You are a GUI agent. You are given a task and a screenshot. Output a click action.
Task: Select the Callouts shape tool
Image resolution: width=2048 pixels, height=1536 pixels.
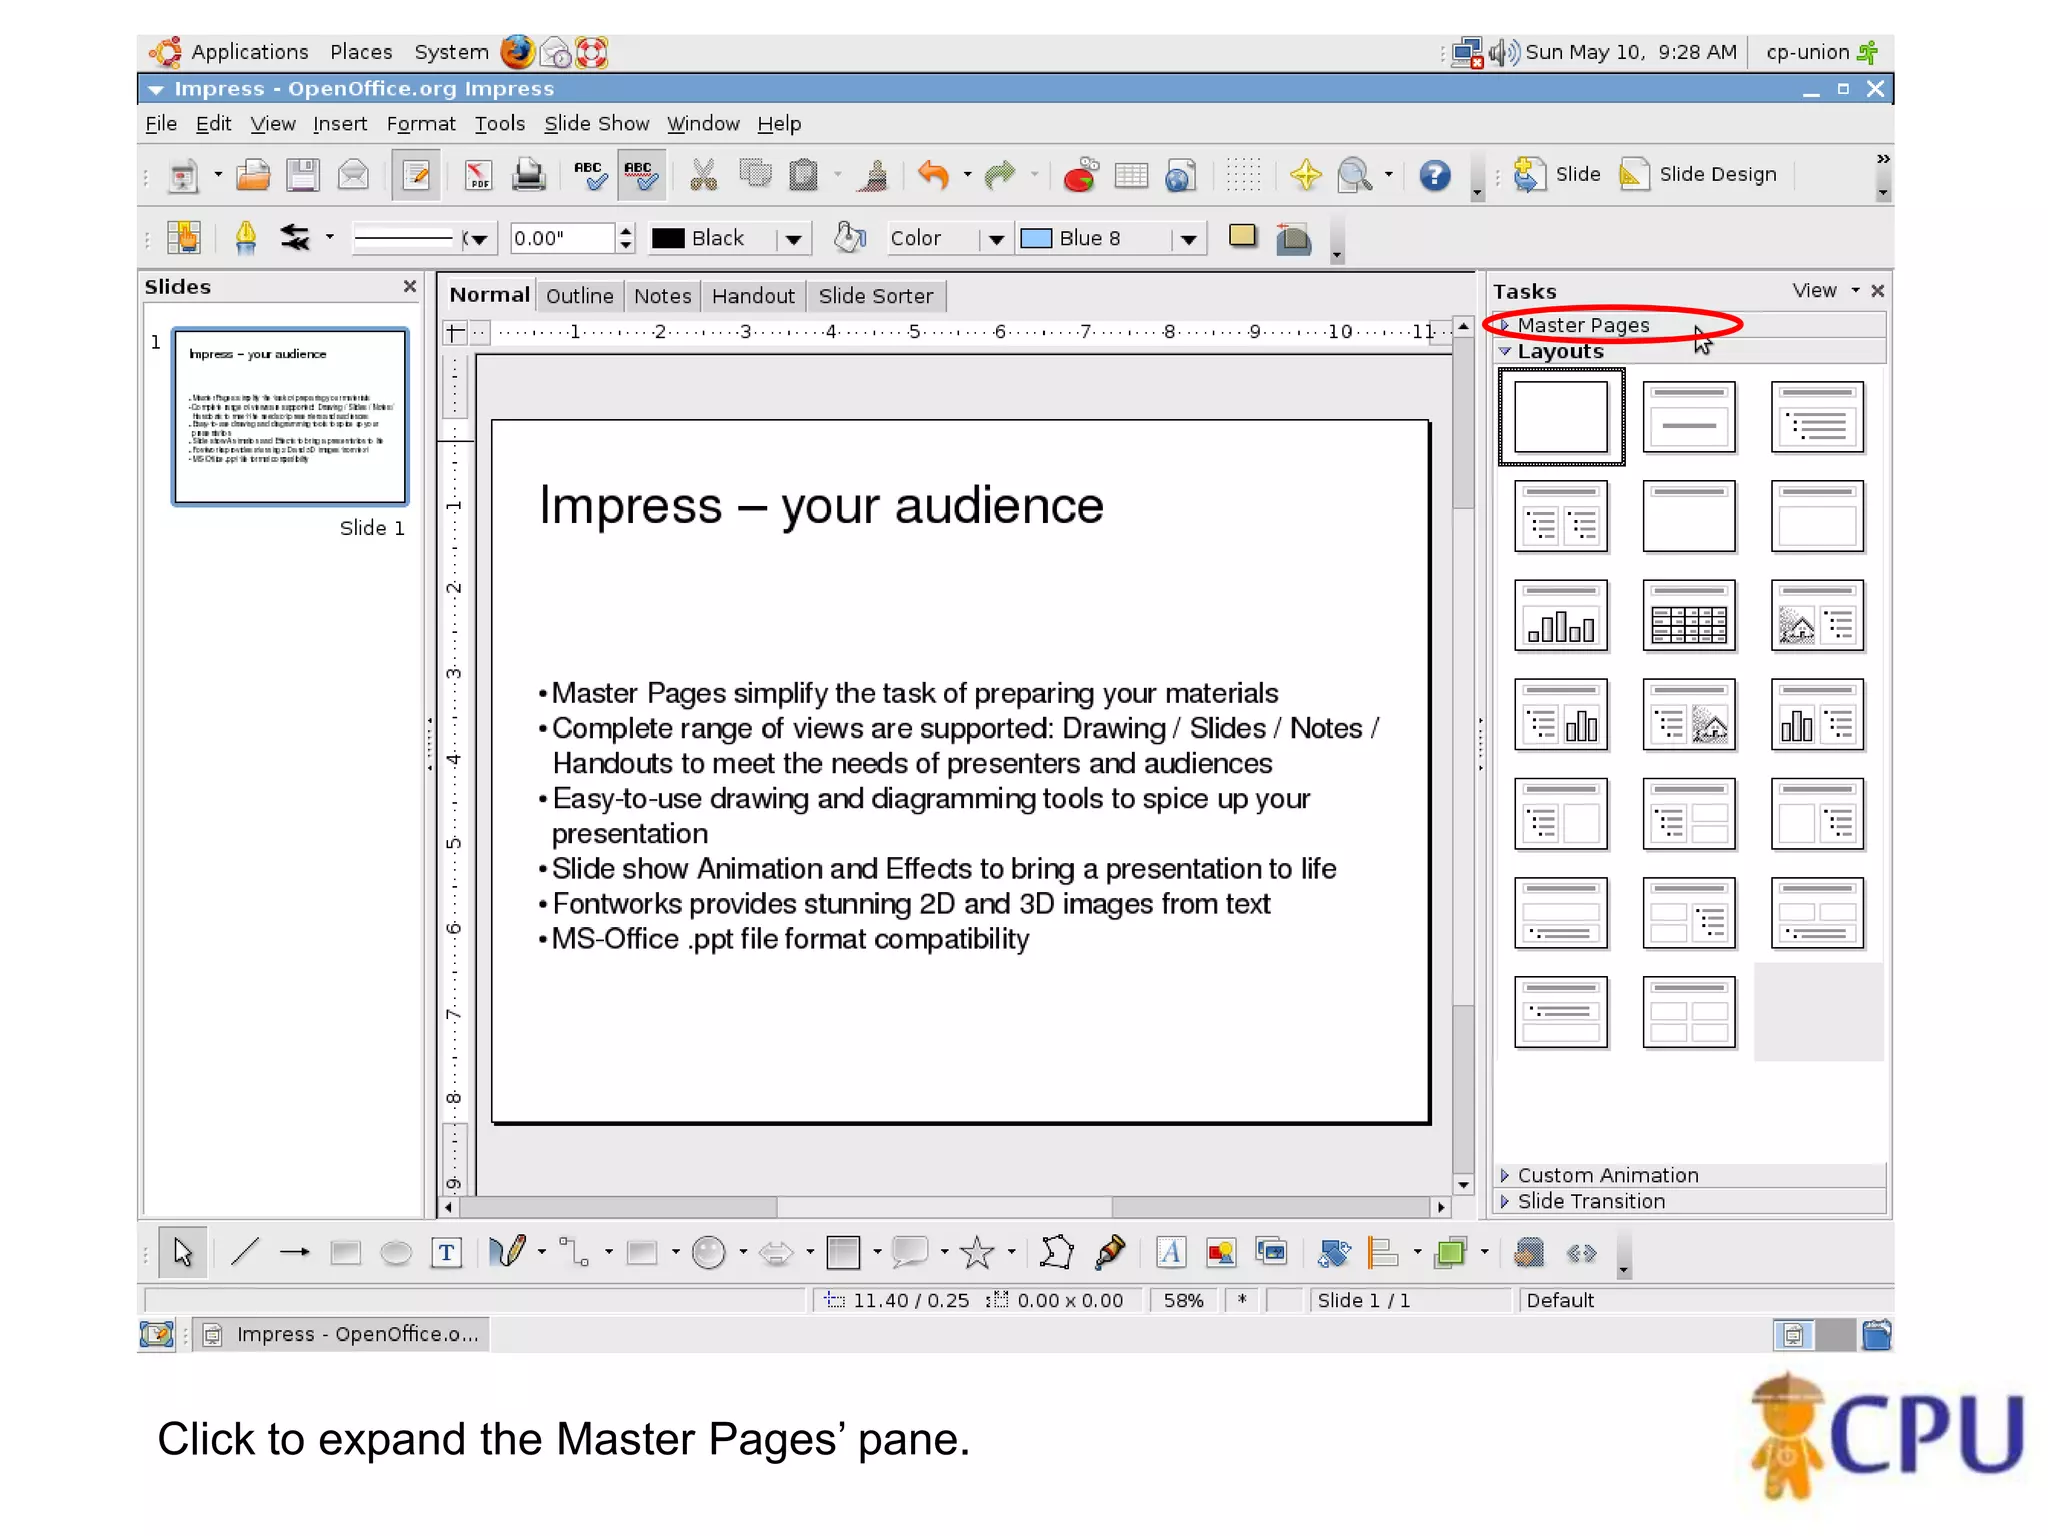(x=910, y=1252)
